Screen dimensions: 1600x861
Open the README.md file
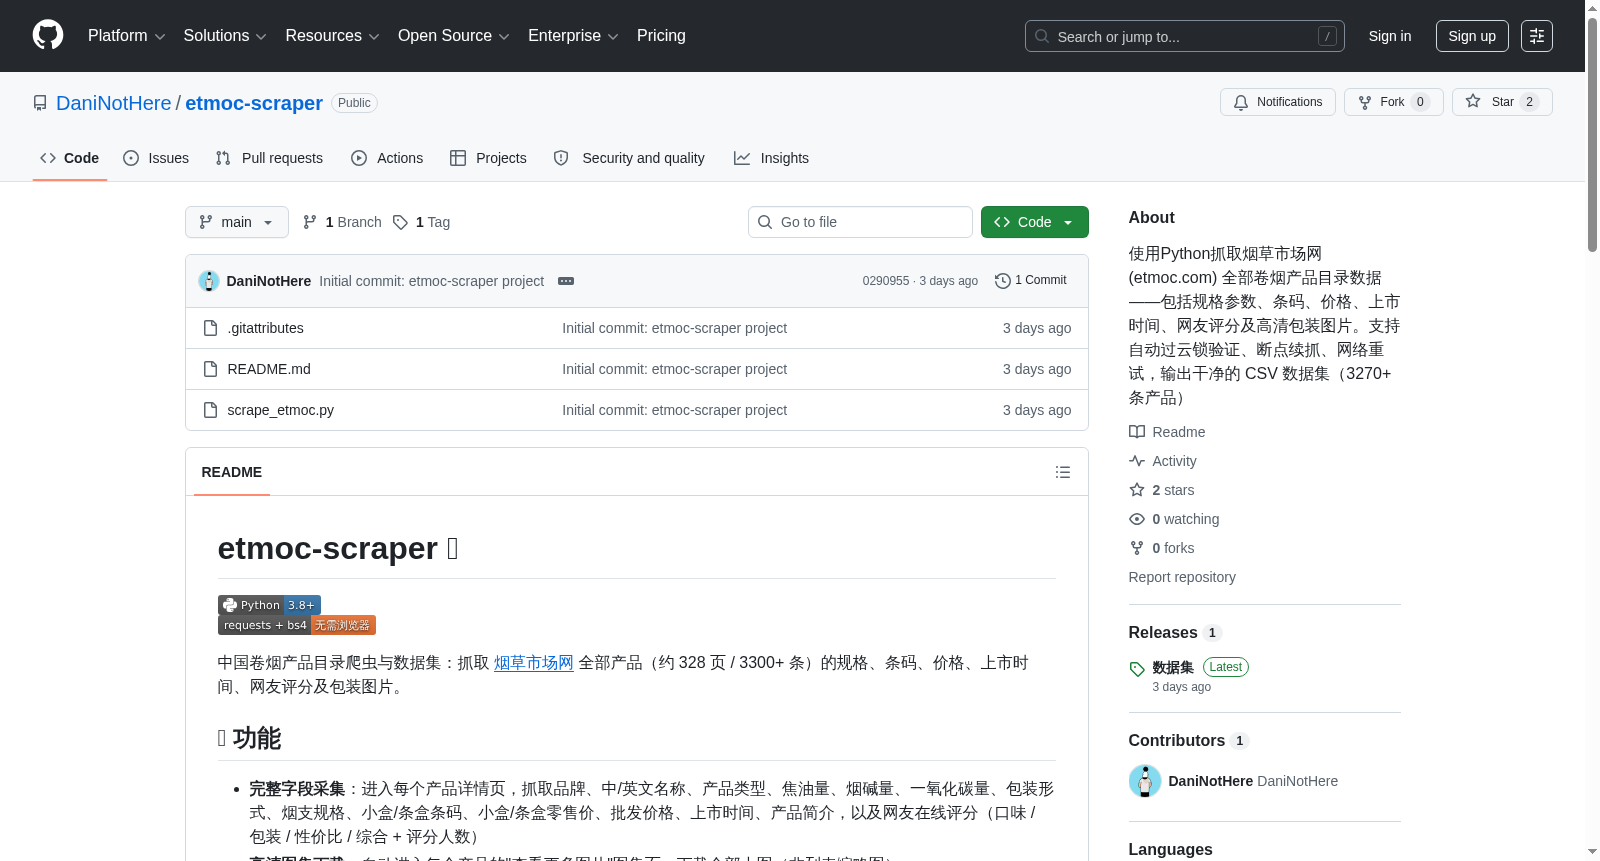[x=269, y=369]
